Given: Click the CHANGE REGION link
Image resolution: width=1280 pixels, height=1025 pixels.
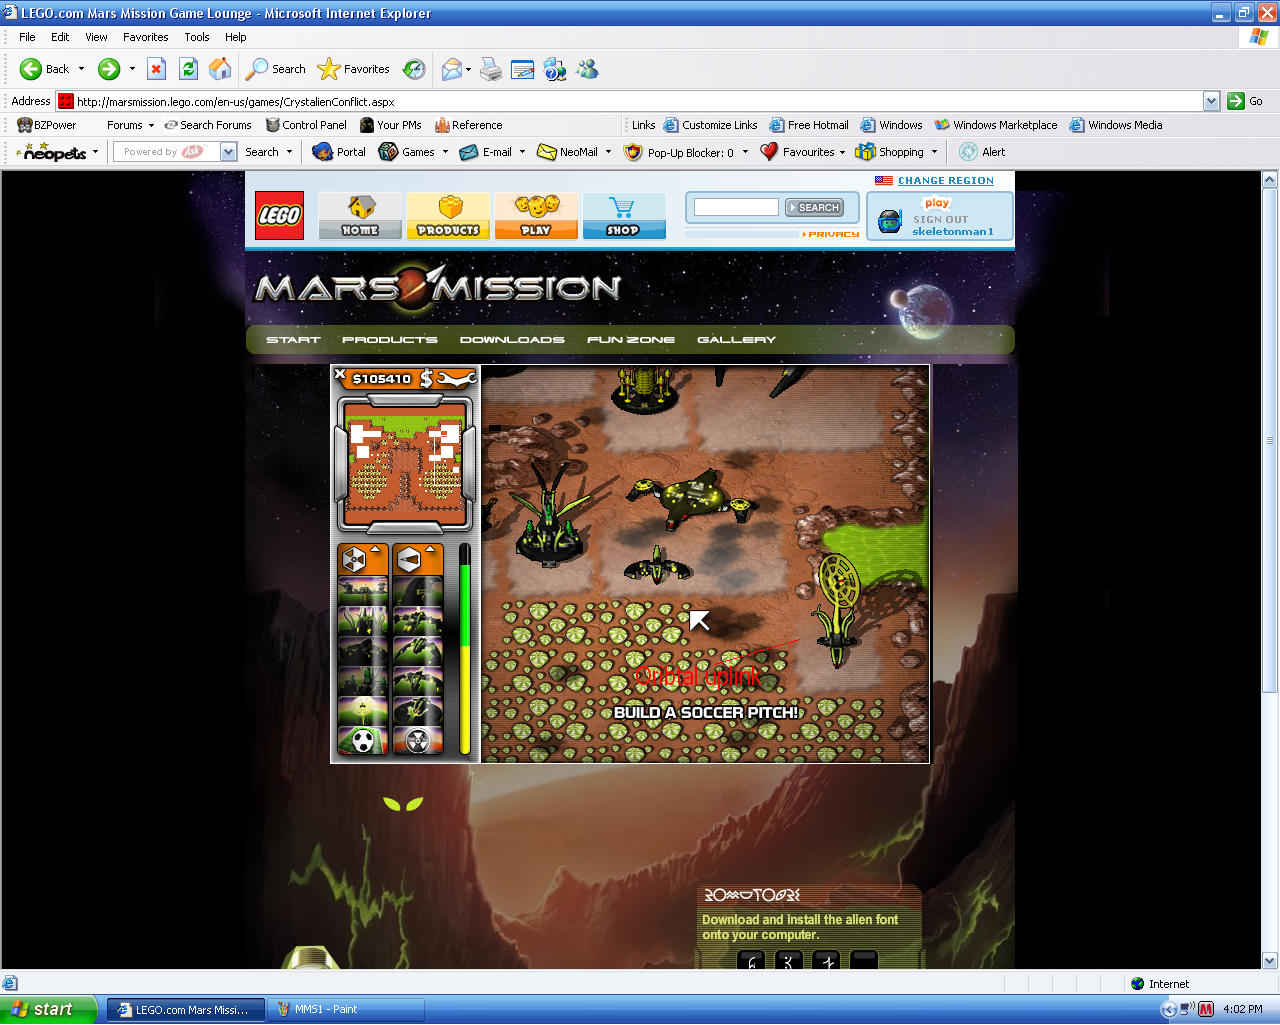Looking at the screenshot, I should pyautogui.click(x=945, y=181).
